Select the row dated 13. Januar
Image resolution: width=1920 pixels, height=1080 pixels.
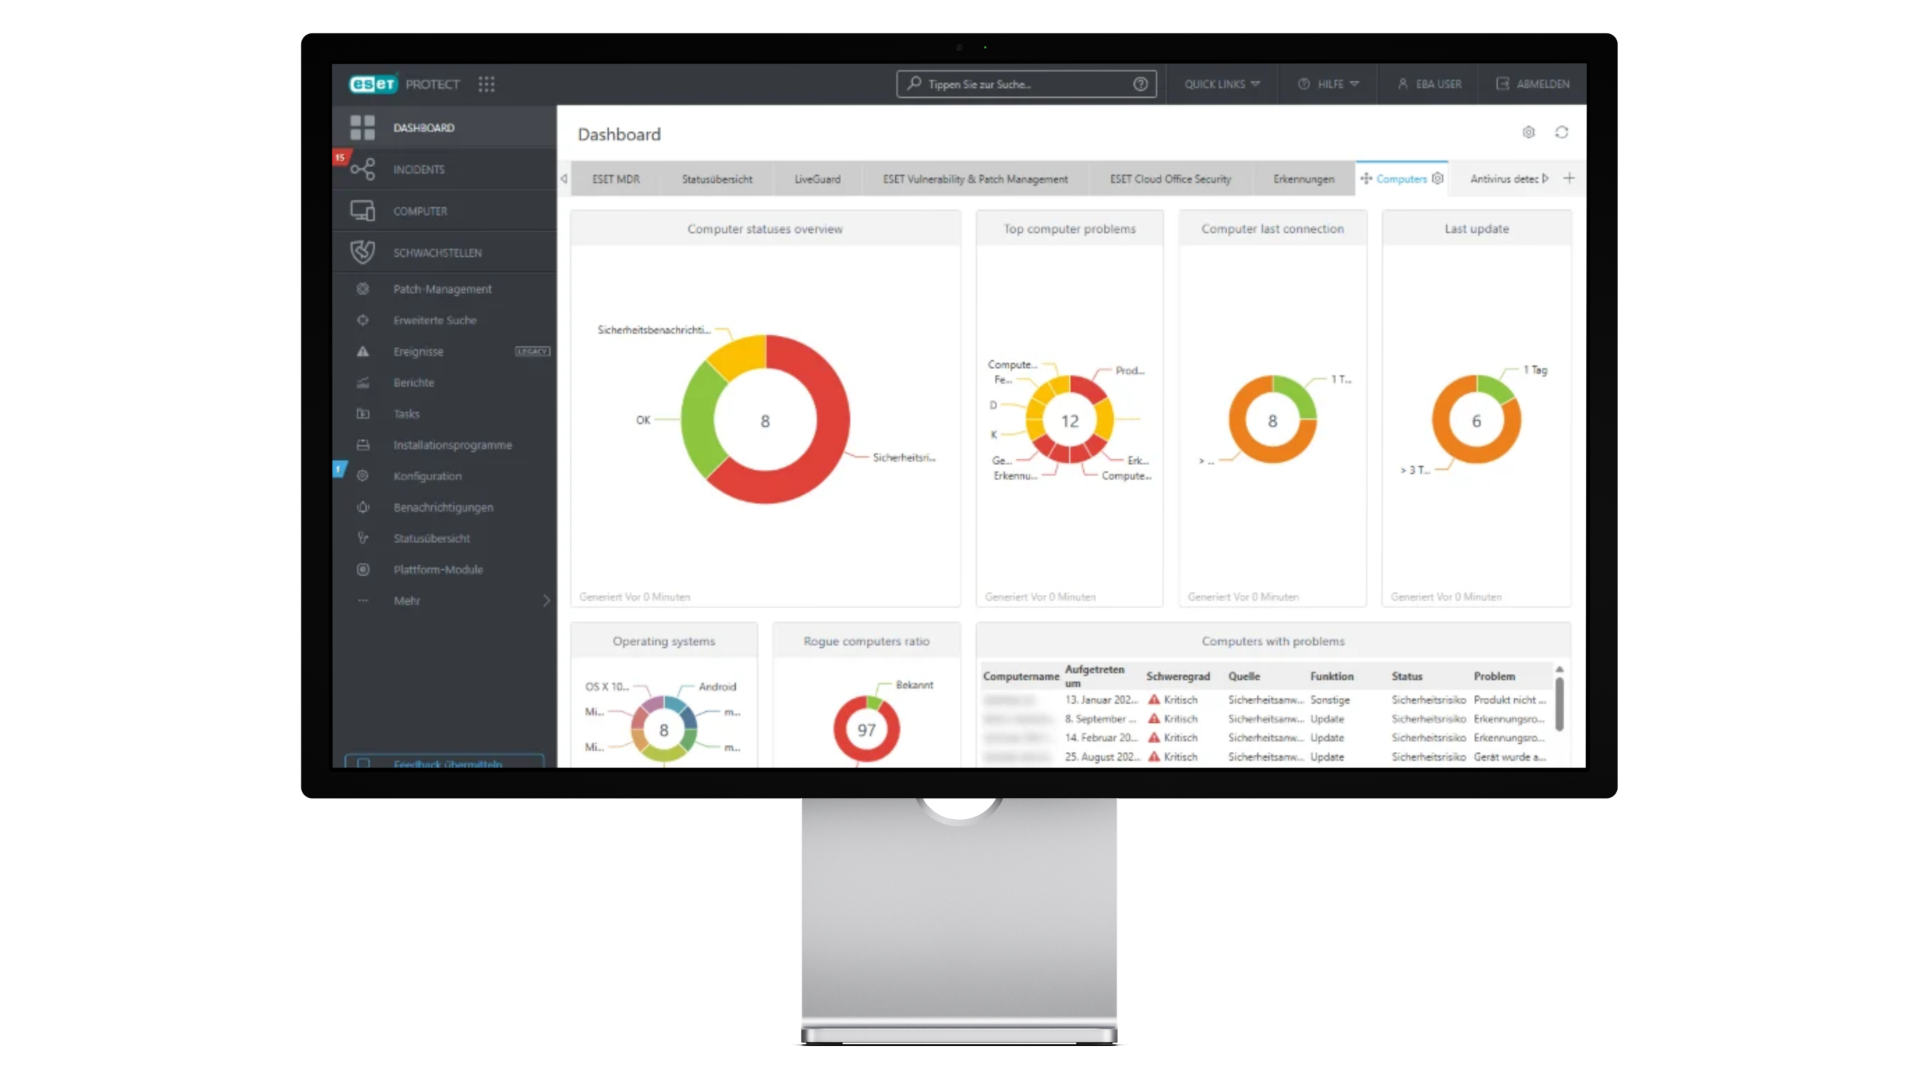pyautogui.click(x=1266, y=700)
